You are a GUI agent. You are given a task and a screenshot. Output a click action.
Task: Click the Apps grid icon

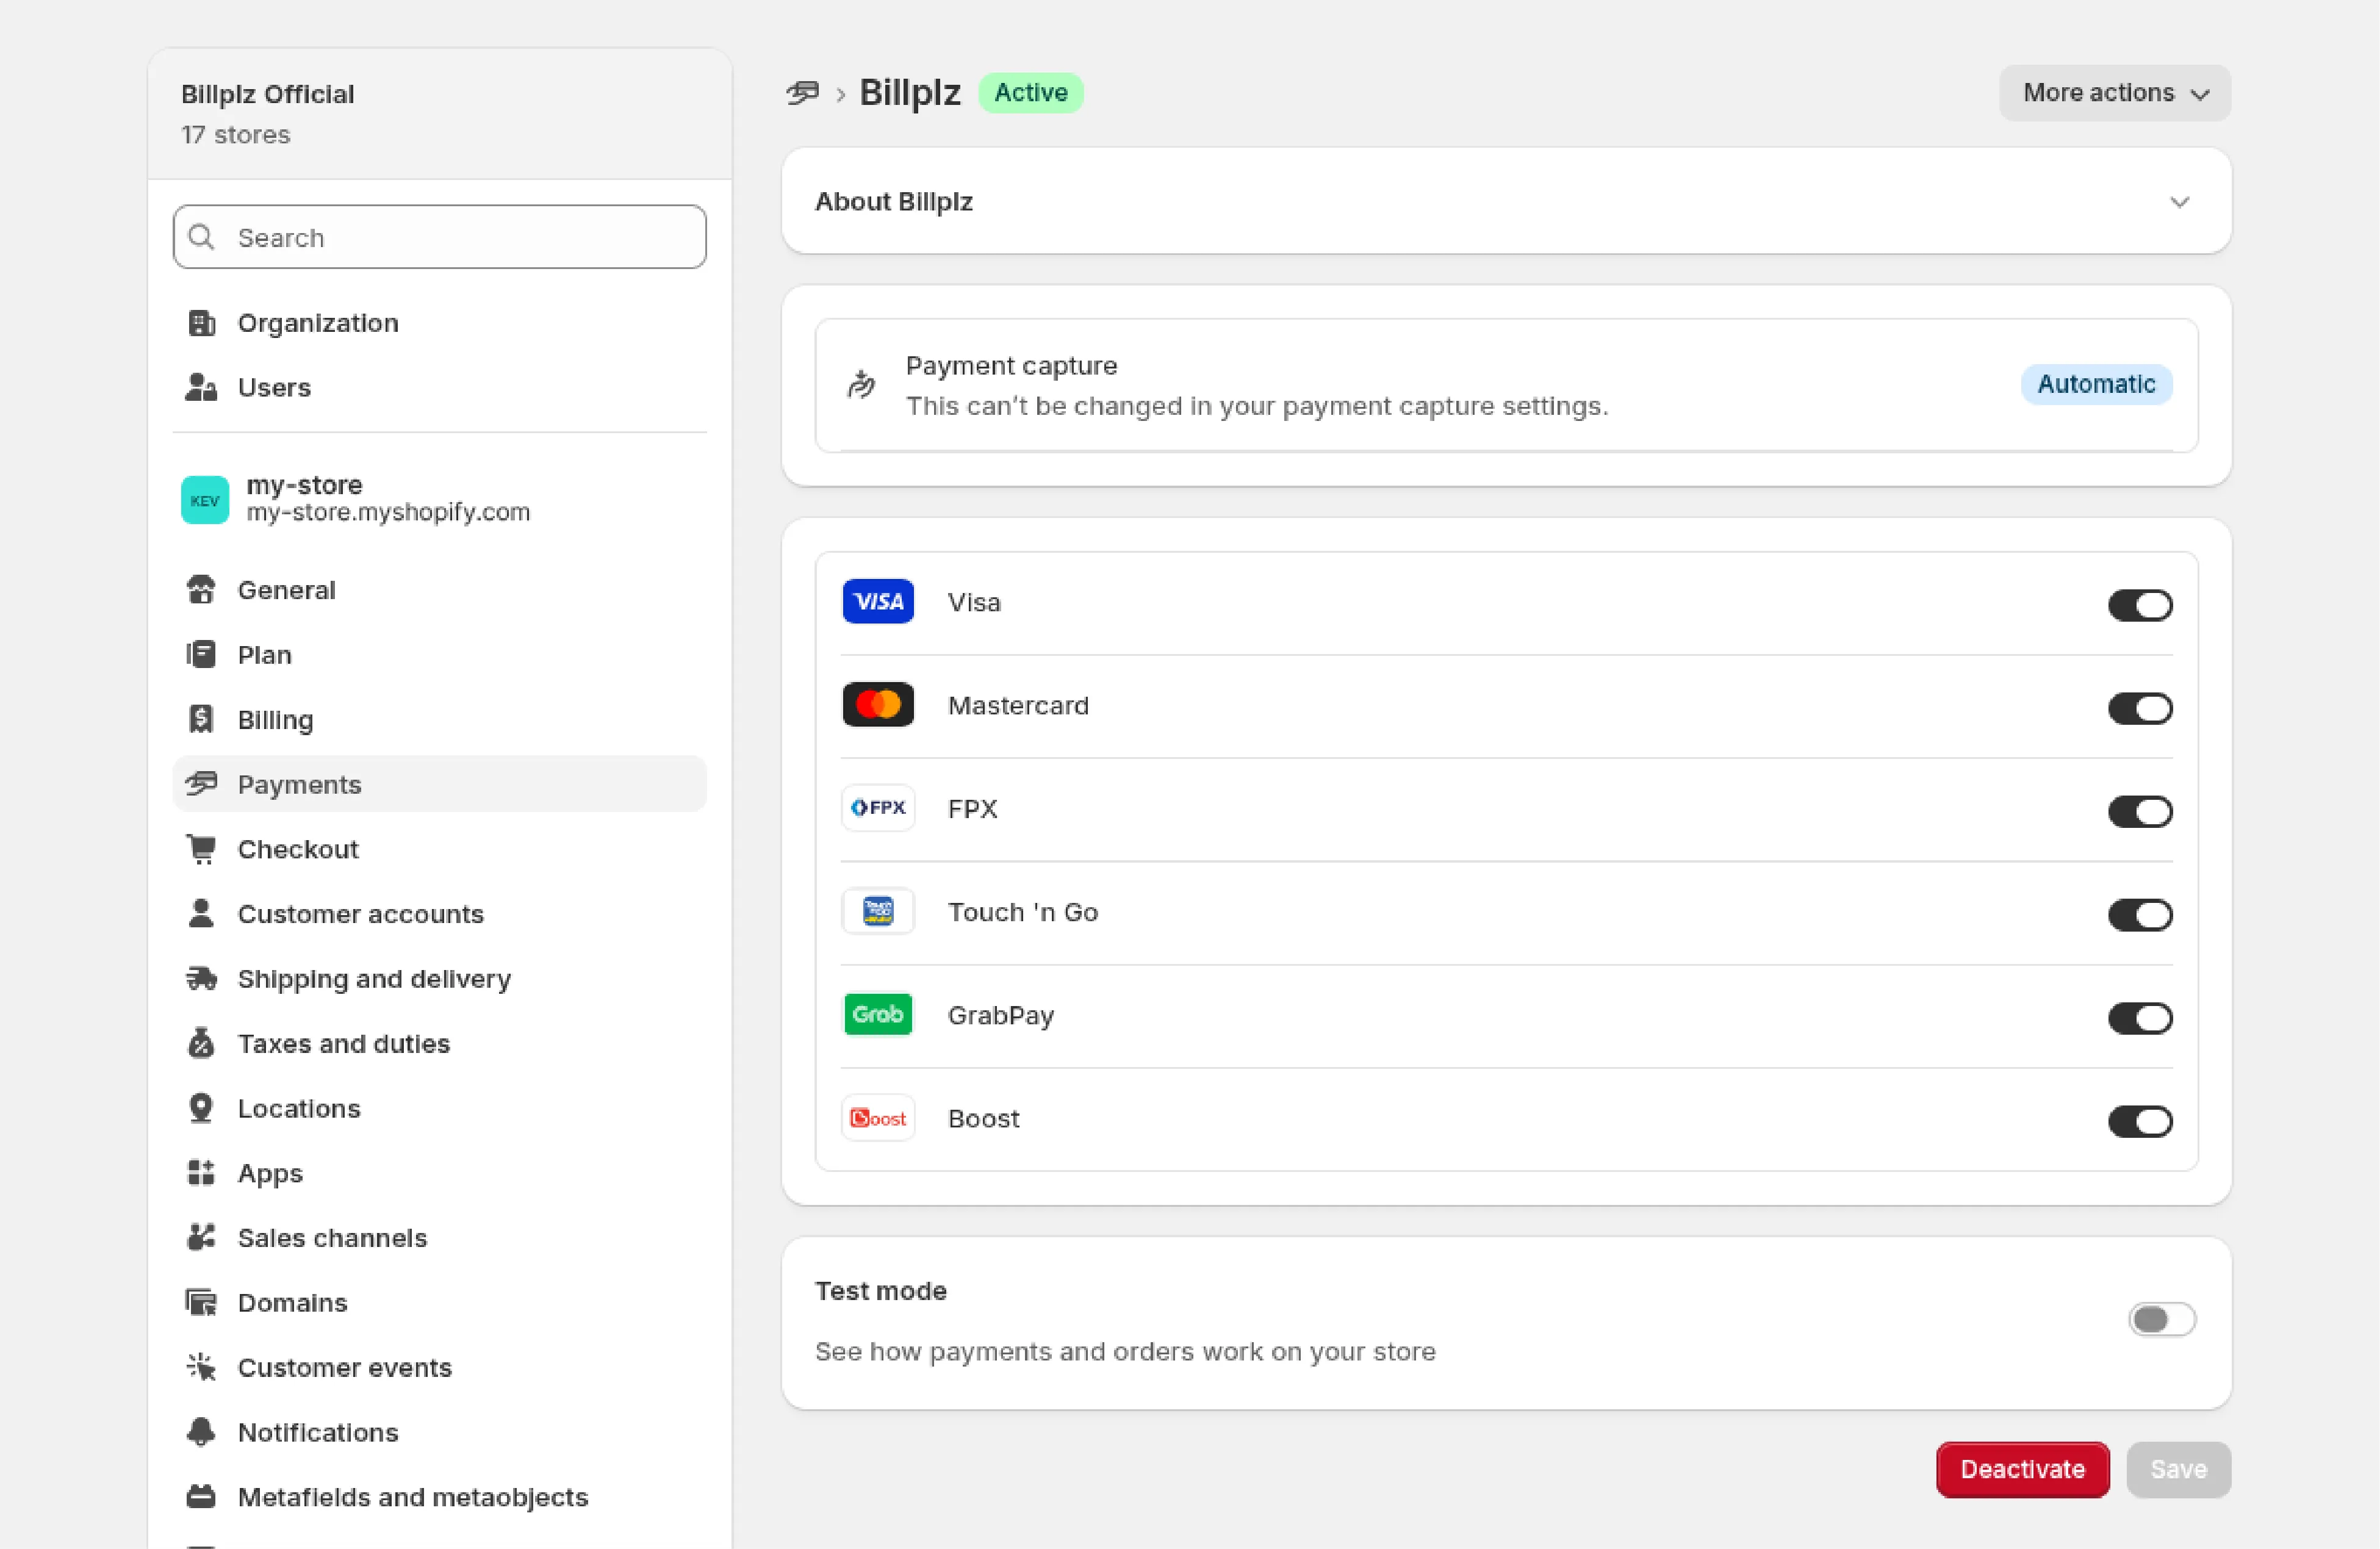(x=201, y=1173)
